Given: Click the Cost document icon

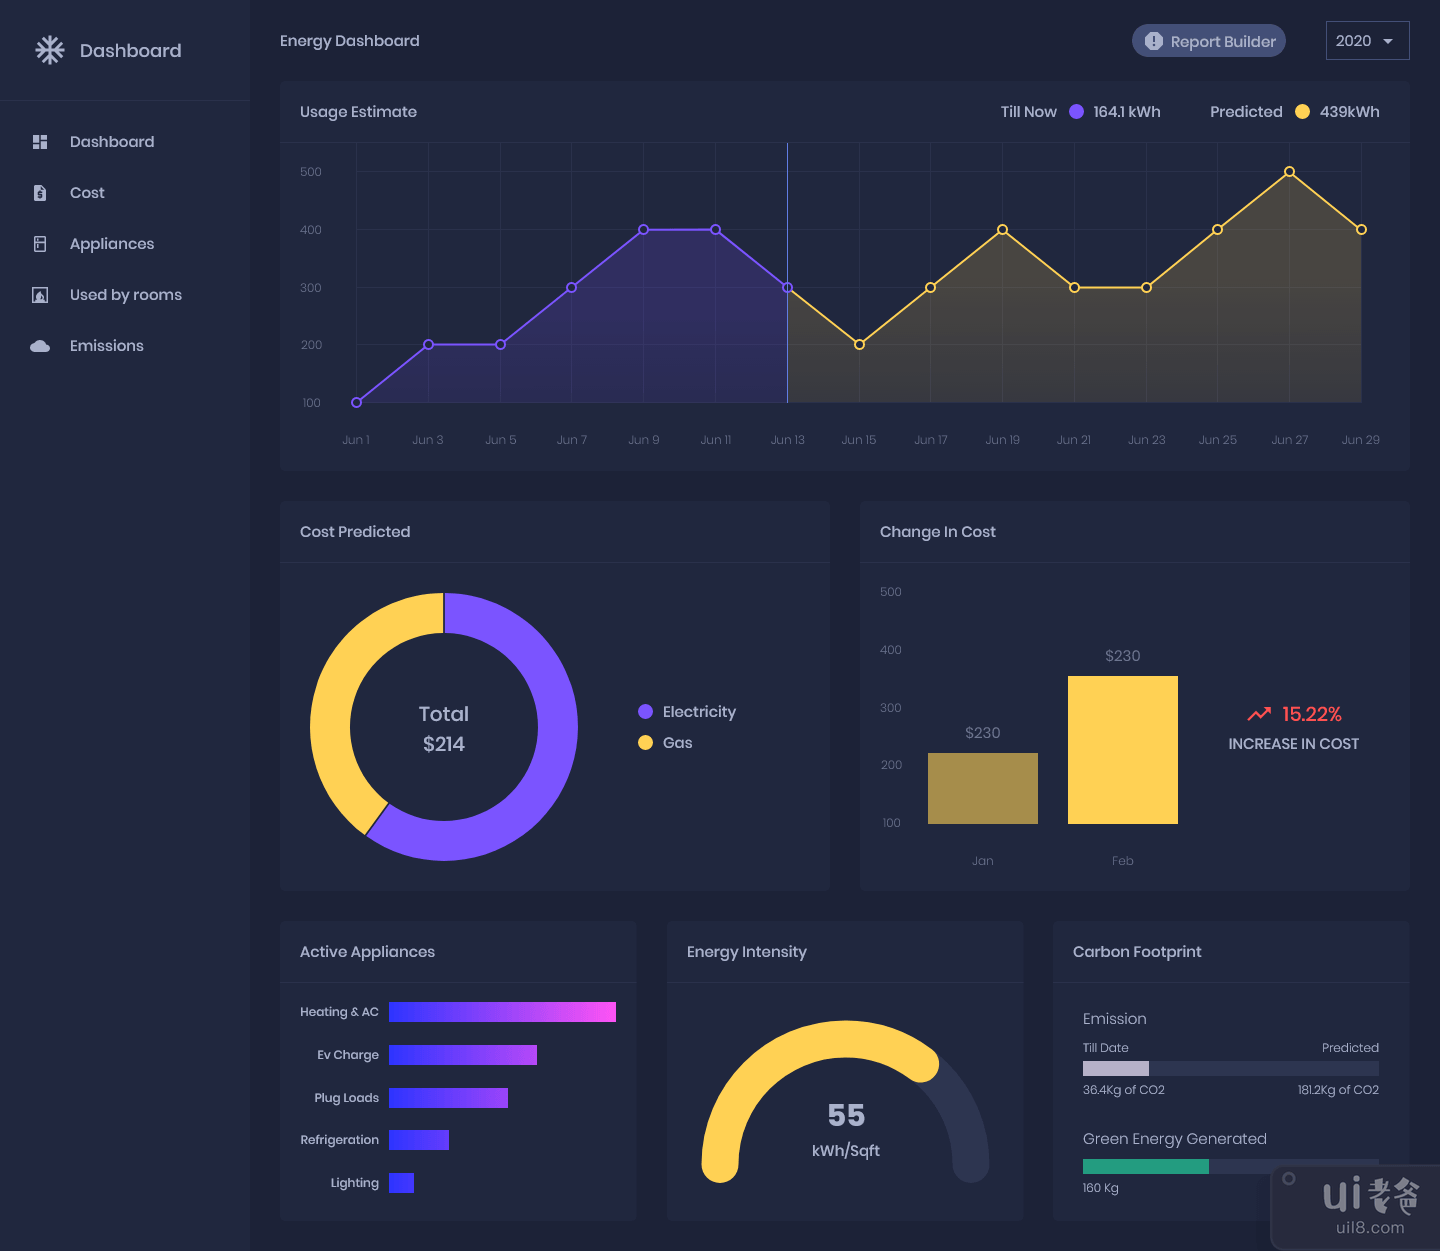Looking at the screenshot, I should pyautogui.click(x=40, y=193).
